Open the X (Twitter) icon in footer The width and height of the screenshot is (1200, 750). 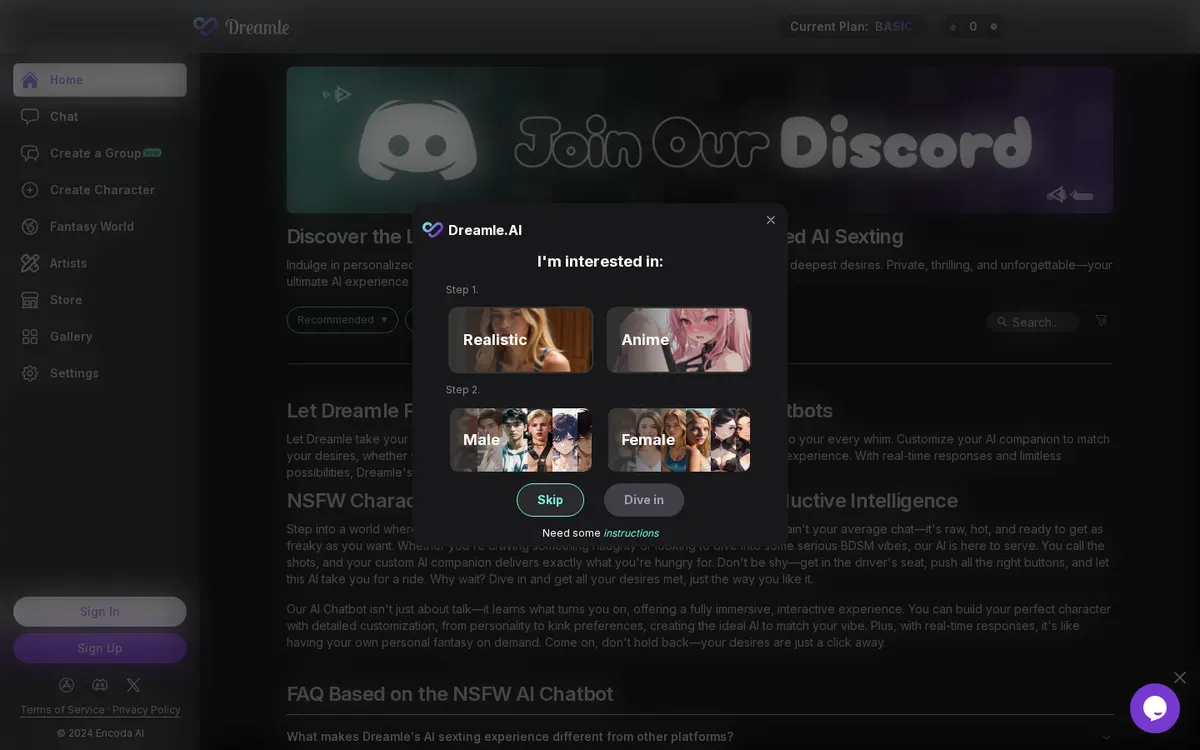click(133, 685)
